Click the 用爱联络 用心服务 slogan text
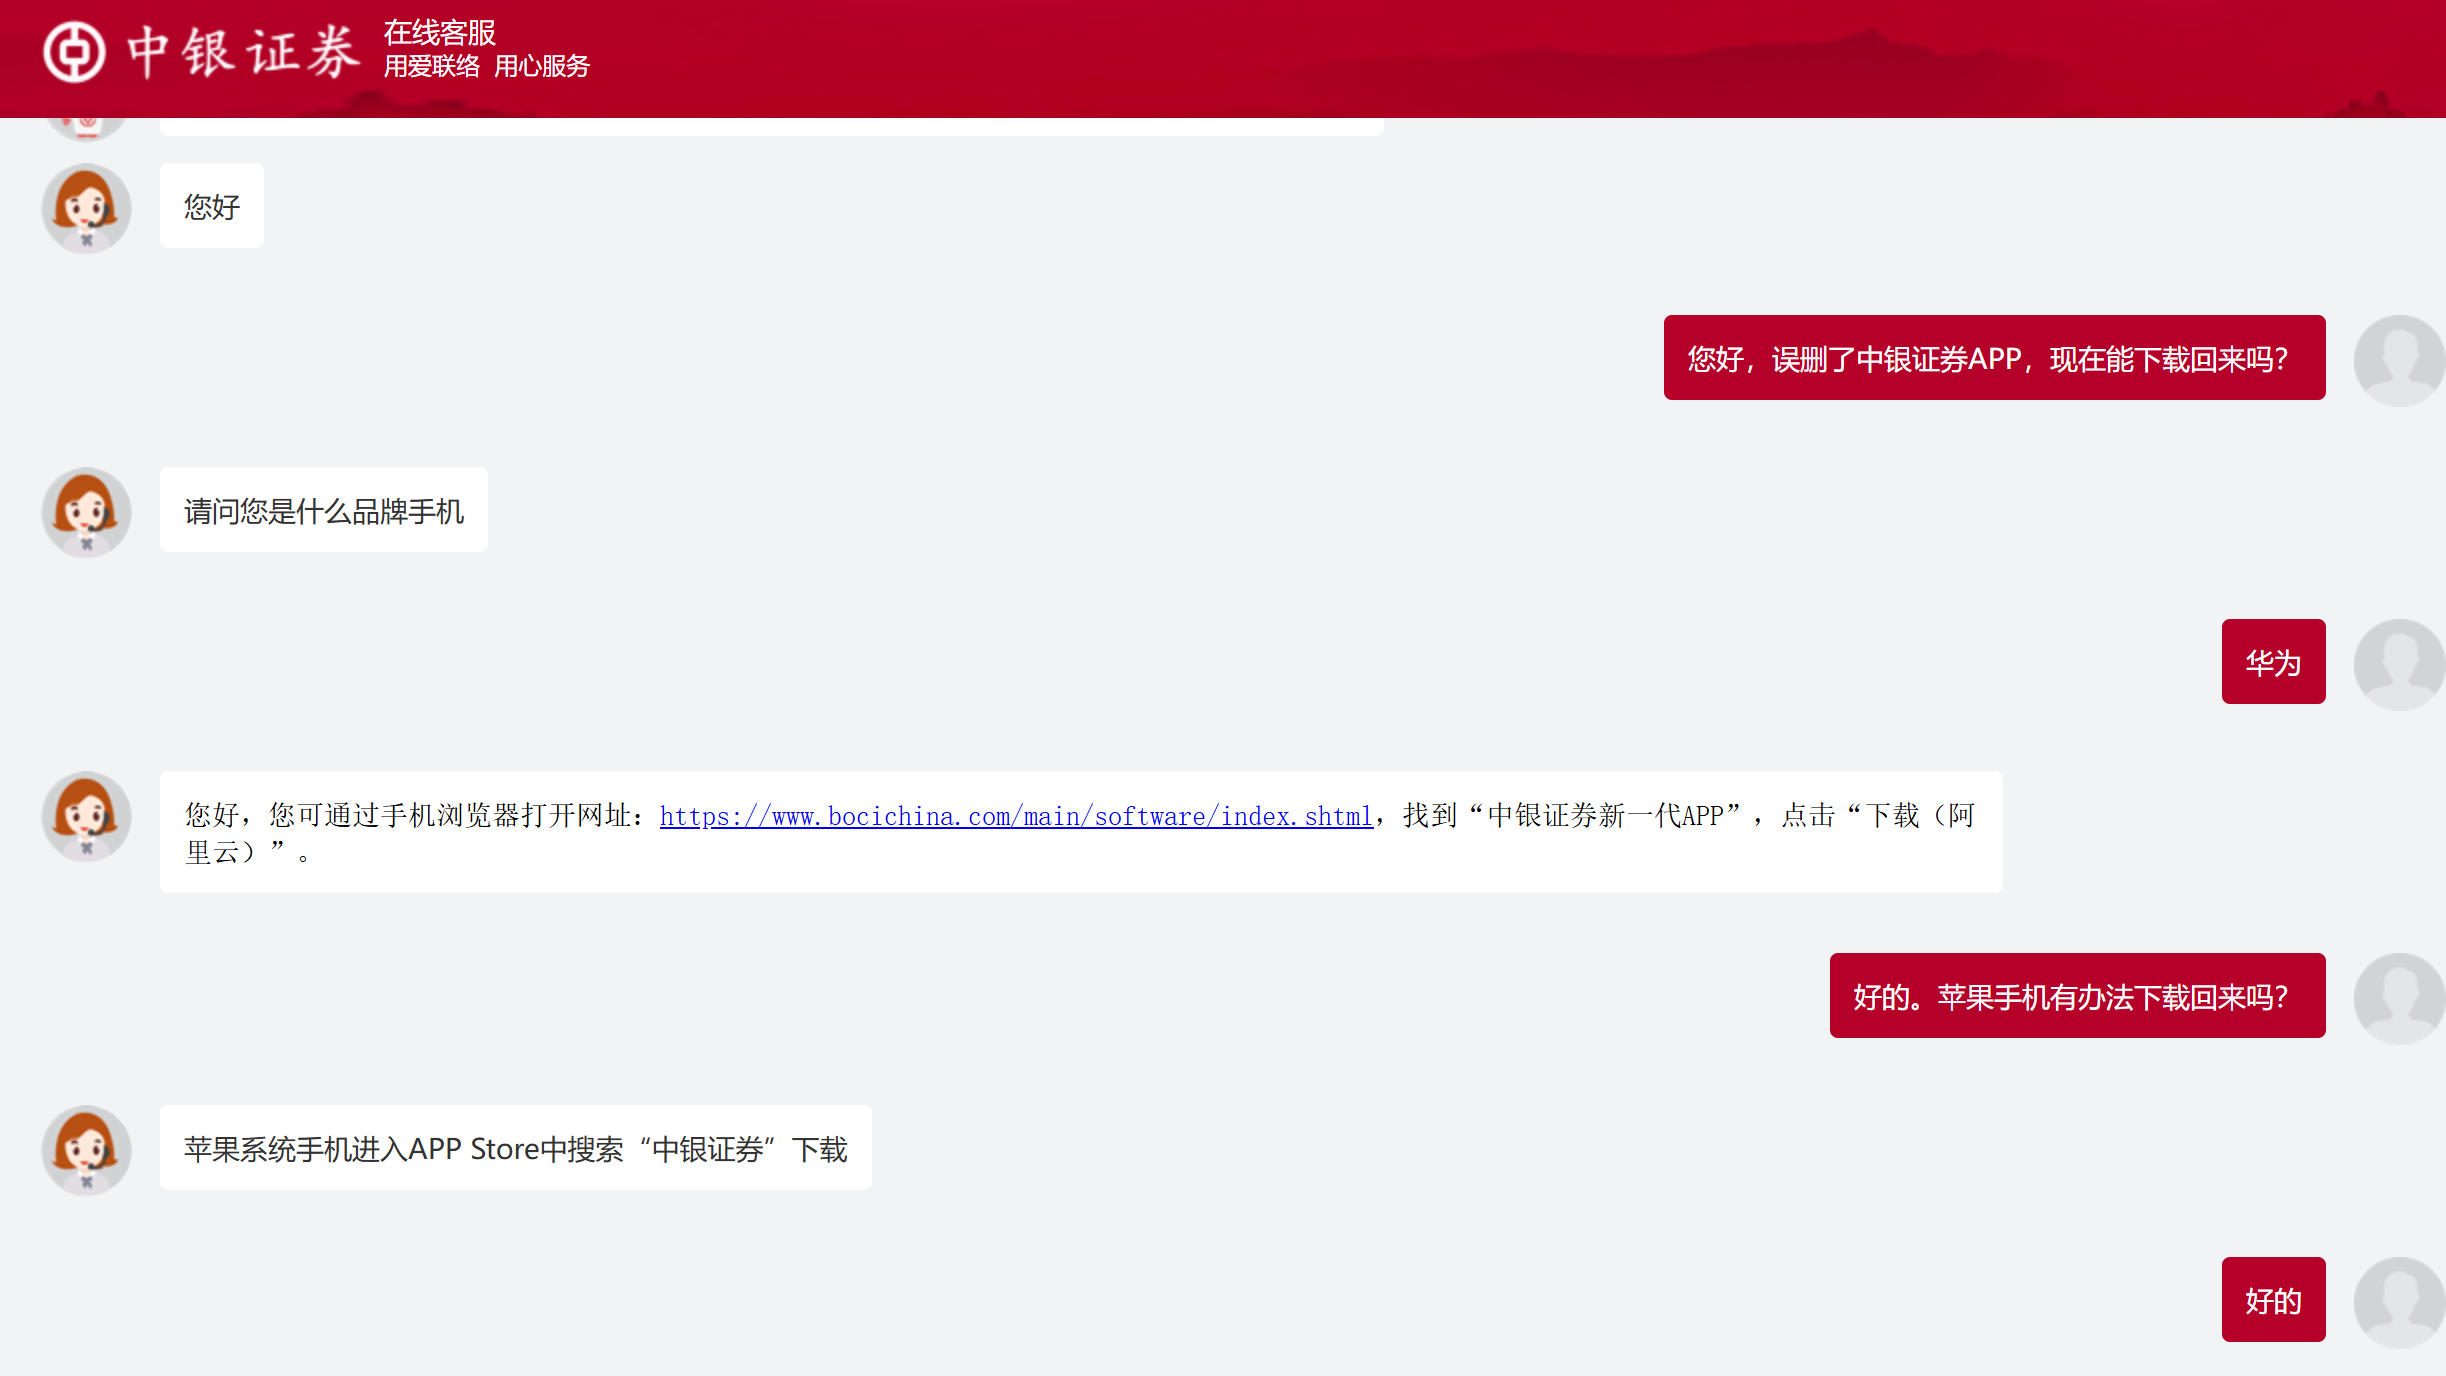 486,67
